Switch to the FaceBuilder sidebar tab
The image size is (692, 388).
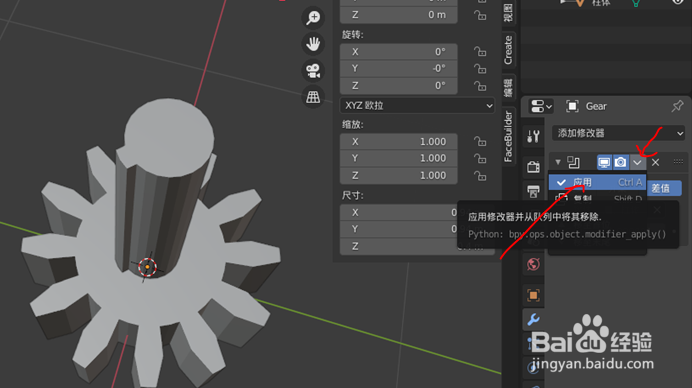click(508, 136)
